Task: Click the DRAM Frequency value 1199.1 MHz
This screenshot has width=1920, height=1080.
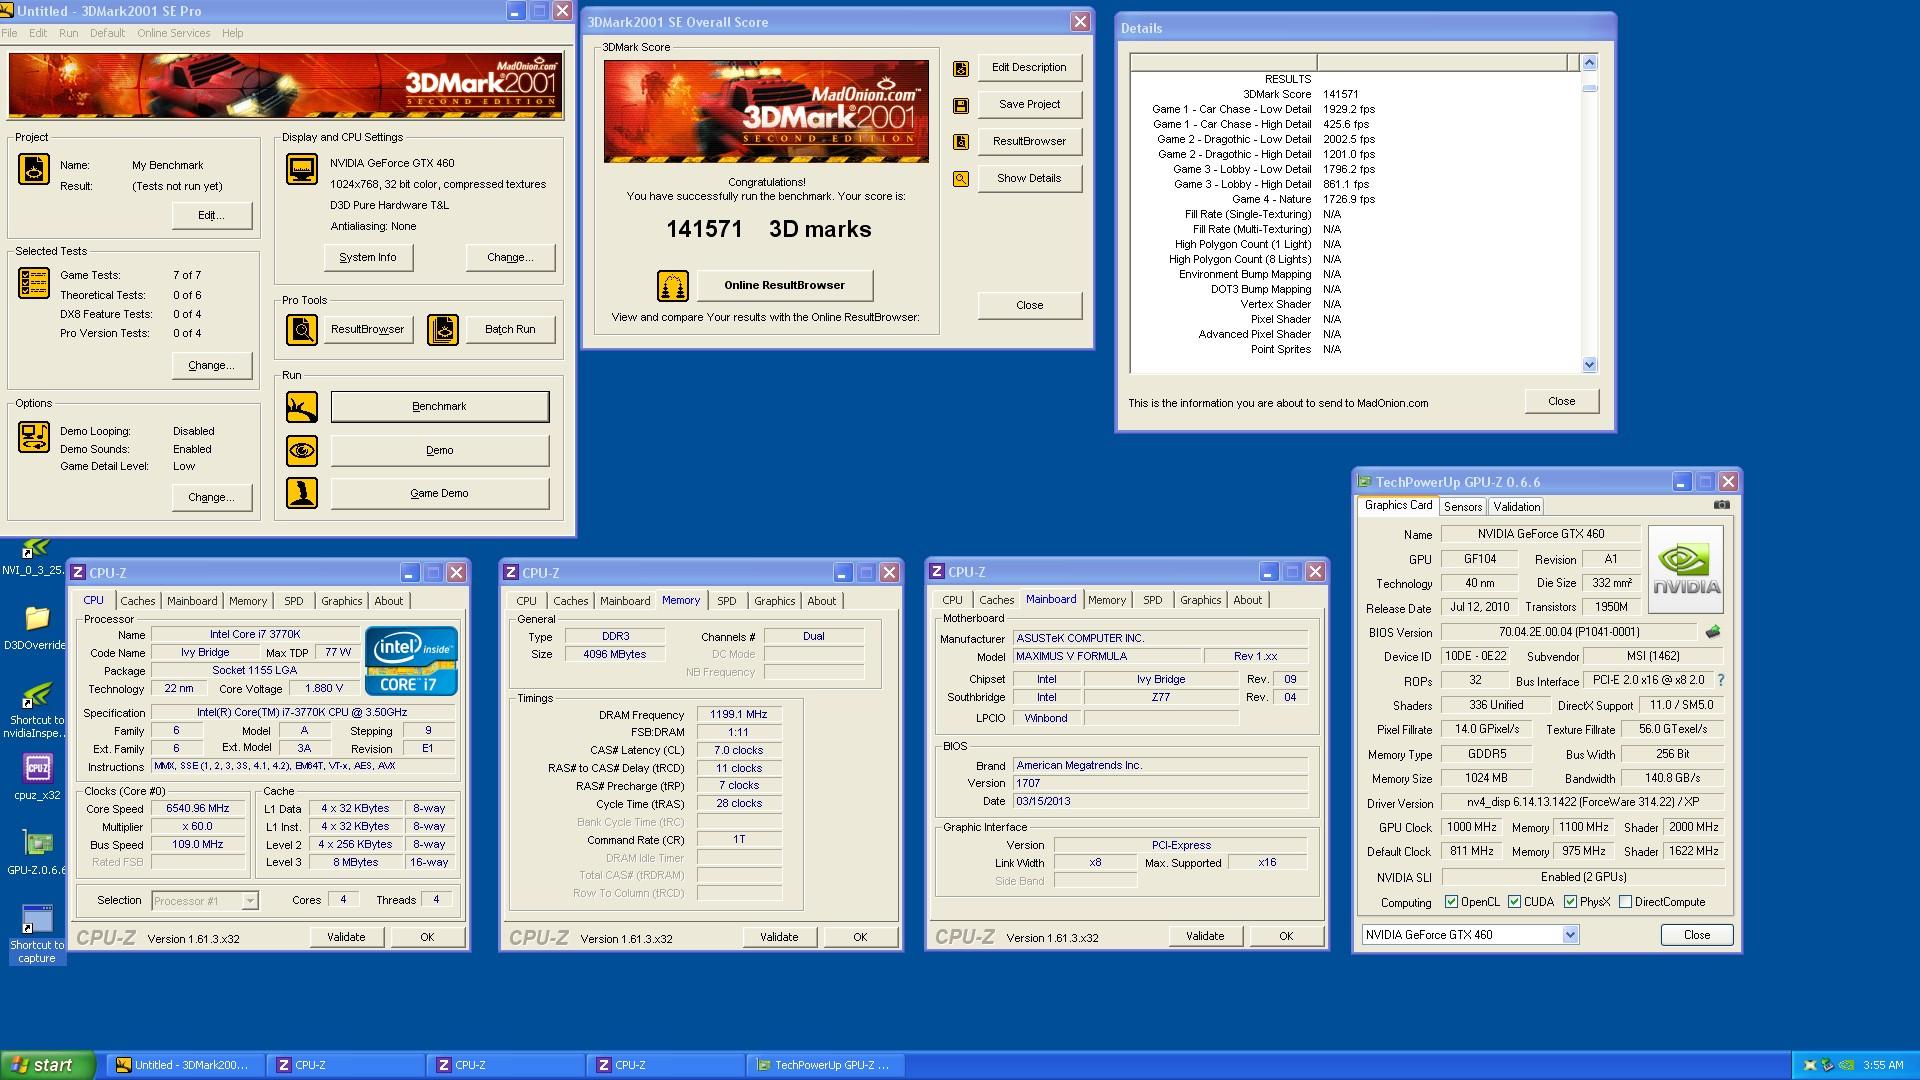Action: (x=738, y=715)
